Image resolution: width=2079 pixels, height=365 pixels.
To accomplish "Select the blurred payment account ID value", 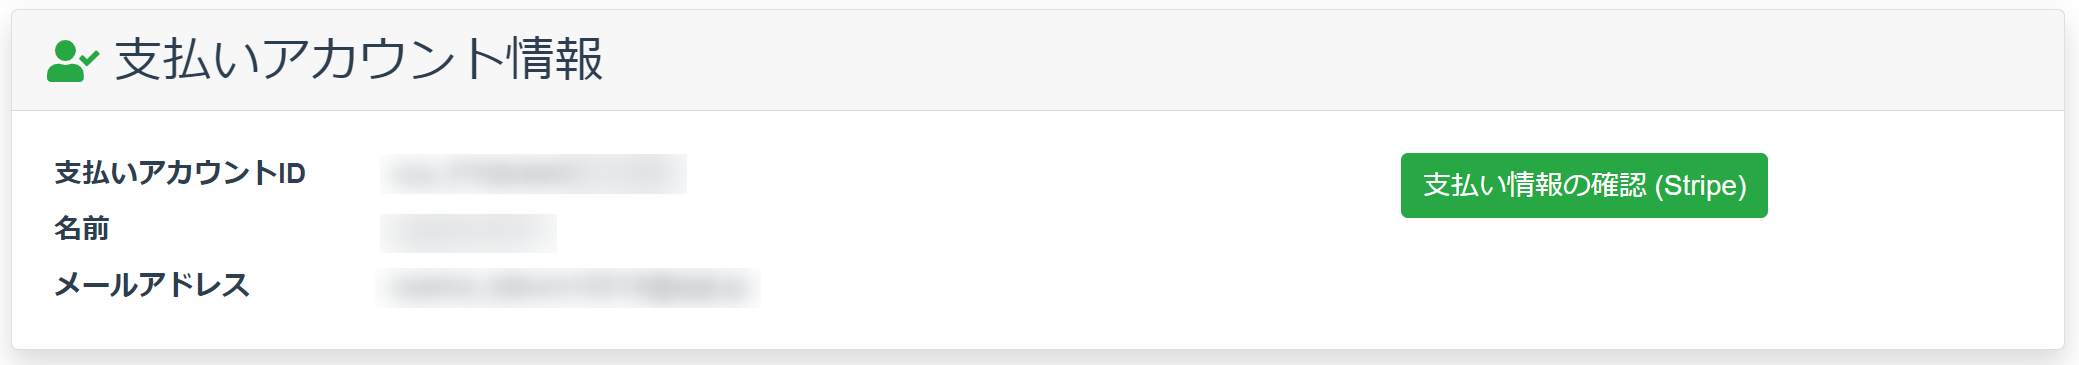I will pos(533,174).
